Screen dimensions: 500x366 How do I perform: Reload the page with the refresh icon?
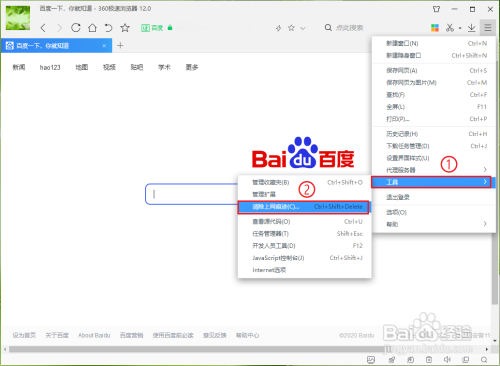(x=76, y=28)
